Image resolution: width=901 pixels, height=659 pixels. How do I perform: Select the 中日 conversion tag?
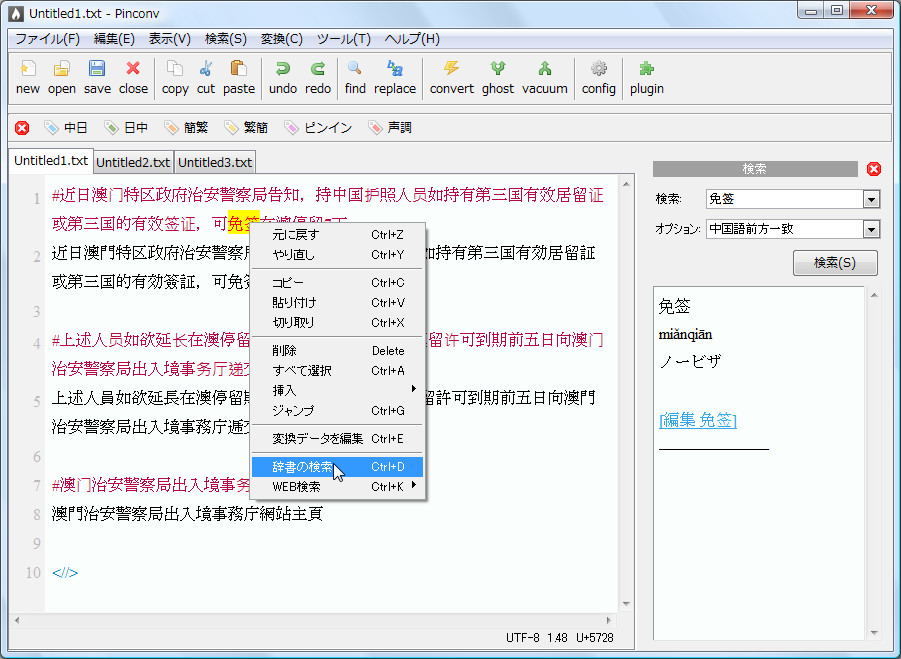pos(66,128)
